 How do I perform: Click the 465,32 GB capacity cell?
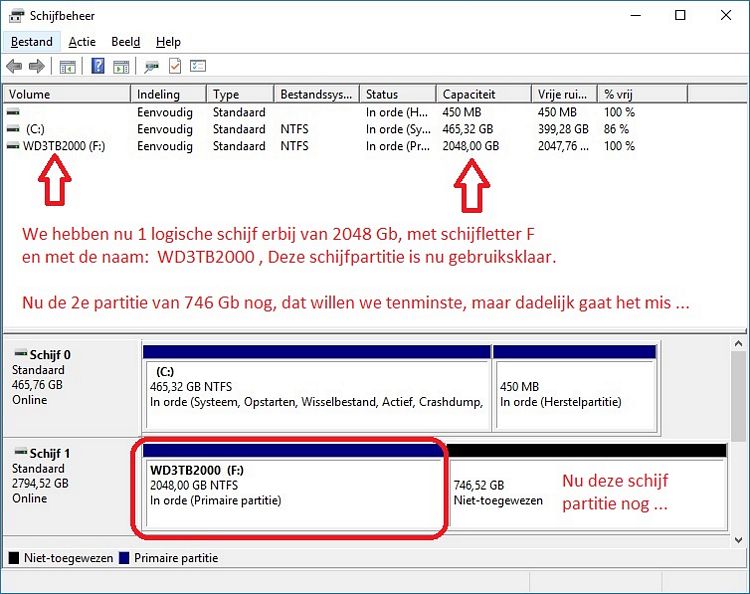point(467,129)
